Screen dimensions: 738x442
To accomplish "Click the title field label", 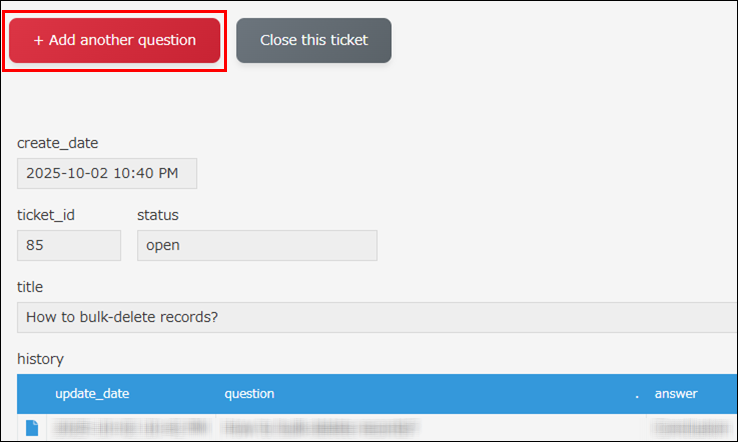I will 30,287.
